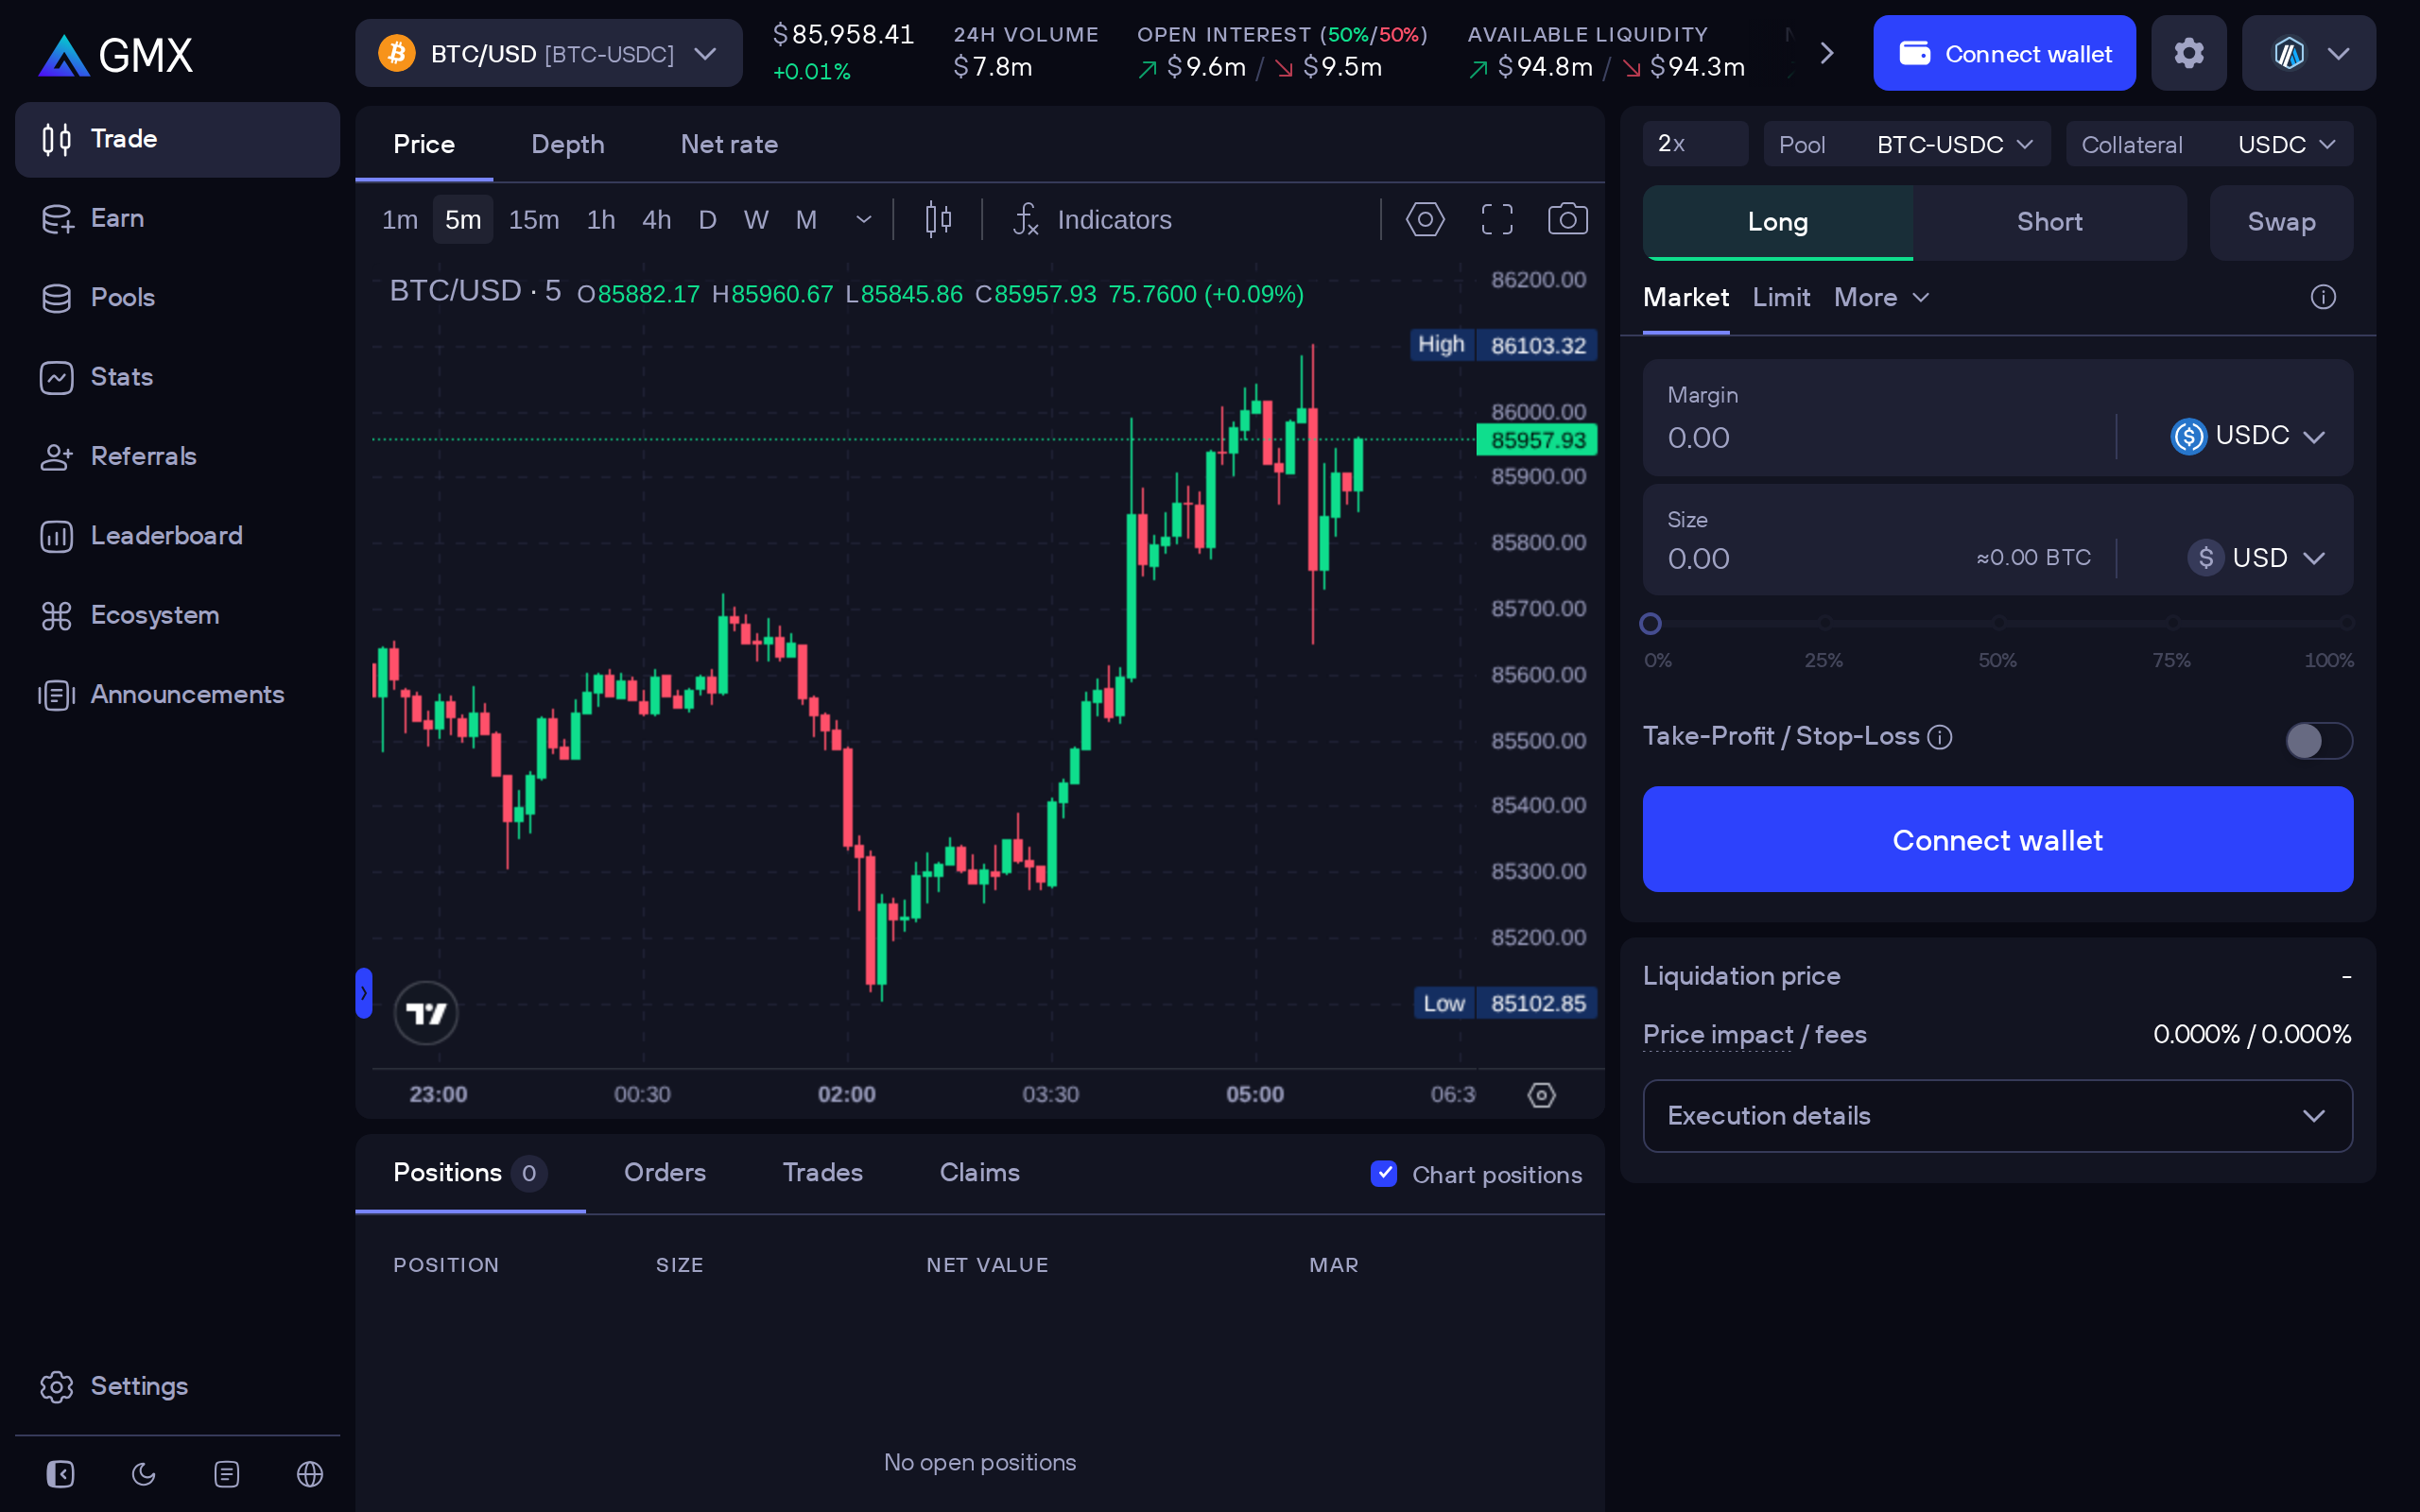Click the large Connect wallet button
Viewport: 2420px width, 1512px height.
tap(1997, 839)
